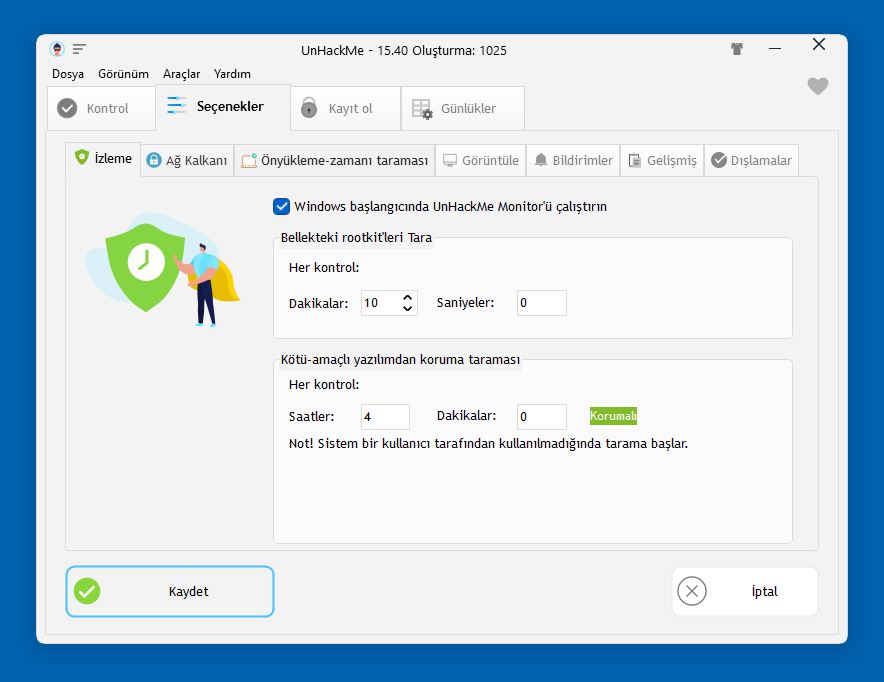This screenshot has height=682, width=884.
Task: Select the Seçenekler tab
Action: tap(223, 107)
